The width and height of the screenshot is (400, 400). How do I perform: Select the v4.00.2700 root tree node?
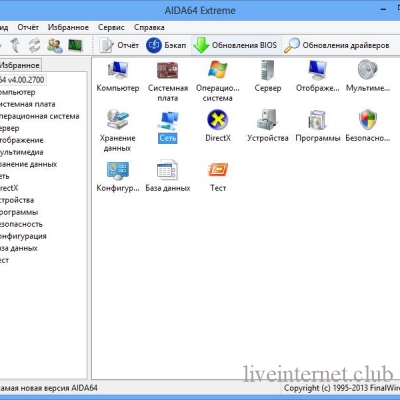22,80
